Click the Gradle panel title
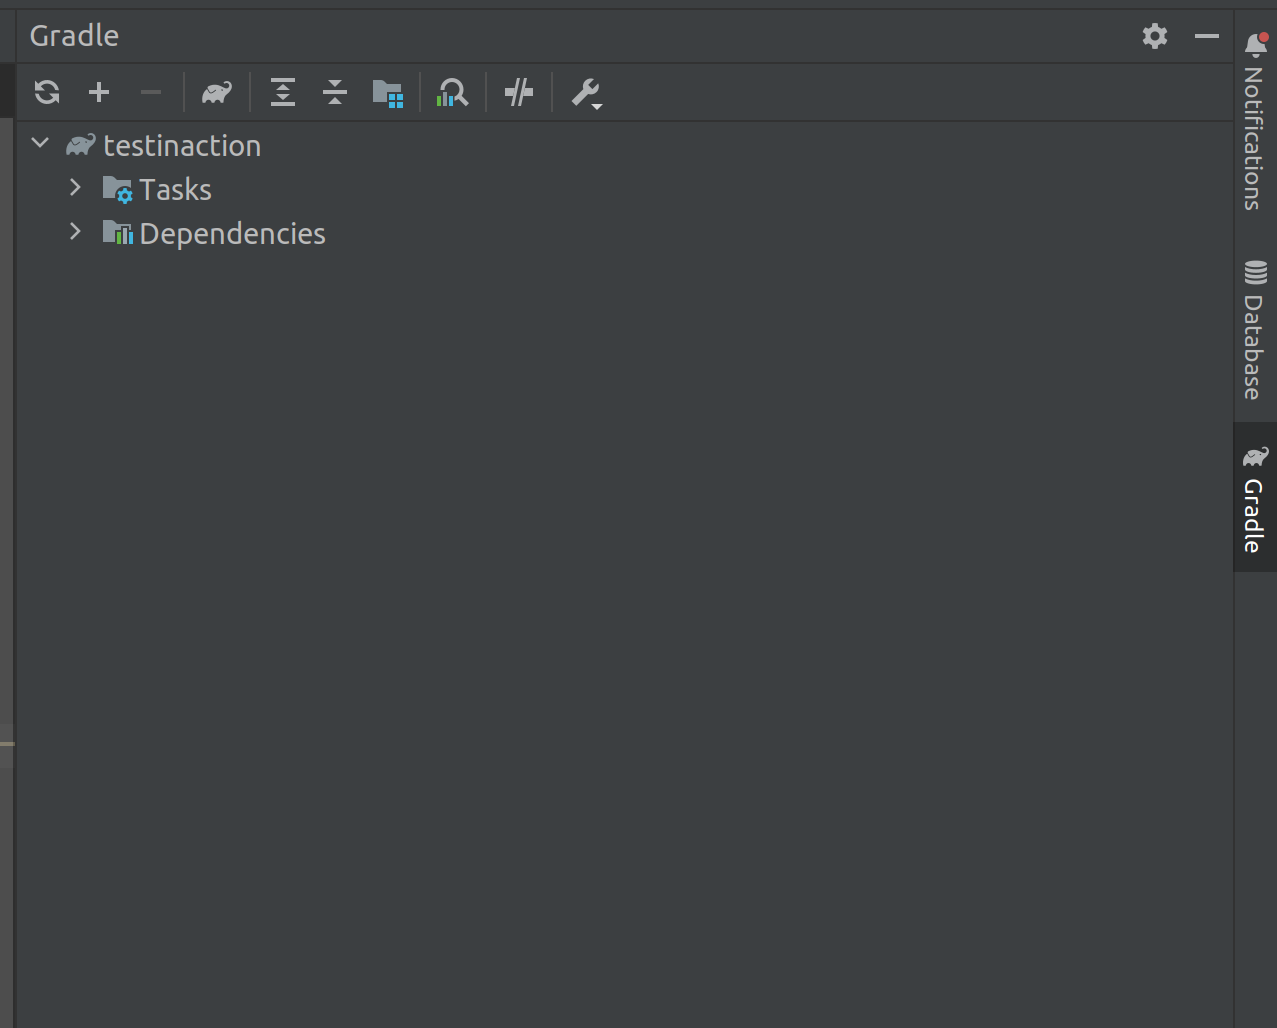1277x1028 pixels. coord(74,36)
